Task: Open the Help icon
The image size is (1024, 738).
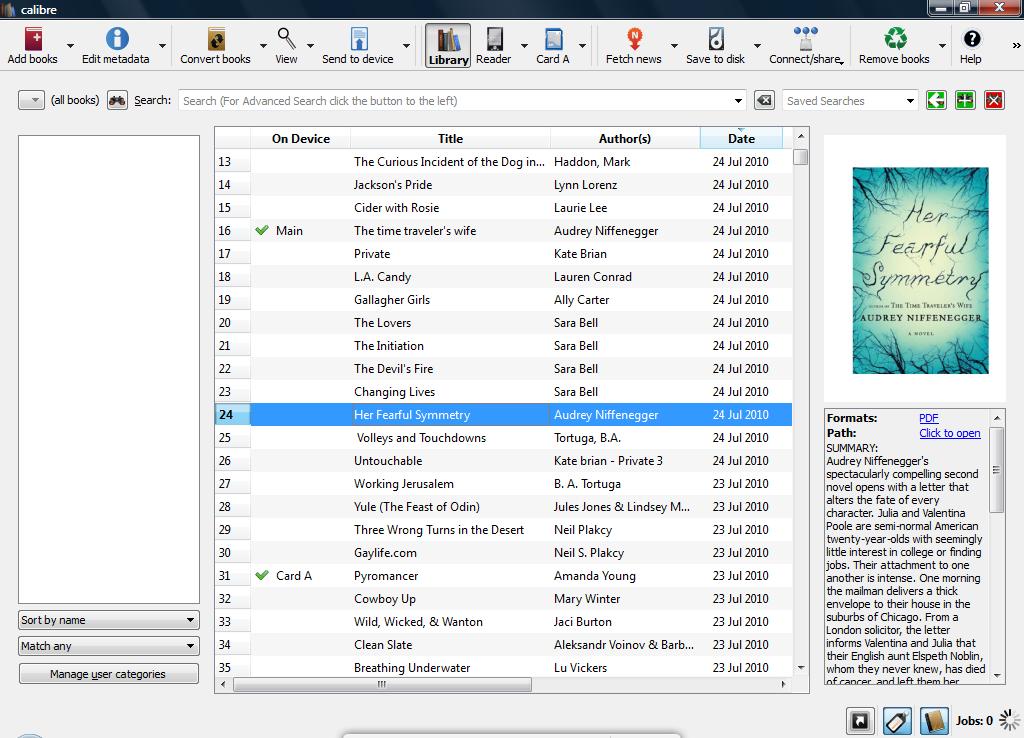Action: [972, 39]
